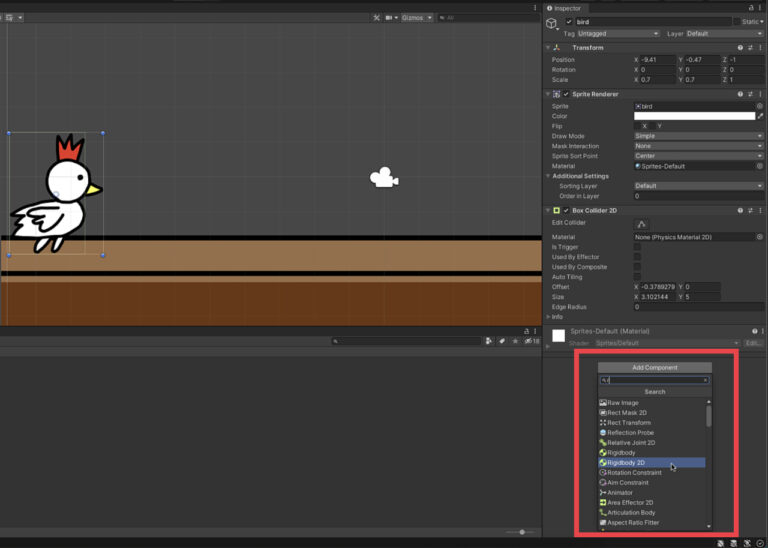Enable the Used By Composite checkbox
This screenshot has height=548, width=768.
click(x=637, y=267)
